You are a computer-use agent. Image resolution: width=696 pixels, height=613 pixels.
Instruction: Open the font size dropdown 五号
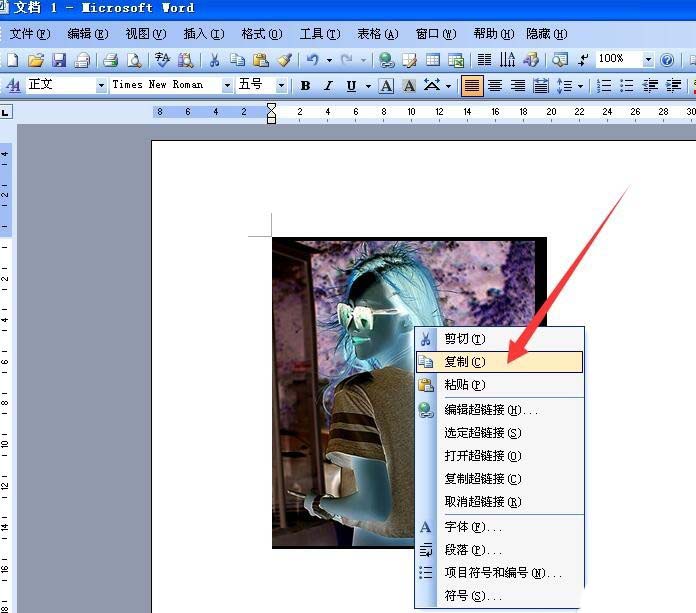pos(281,85)
